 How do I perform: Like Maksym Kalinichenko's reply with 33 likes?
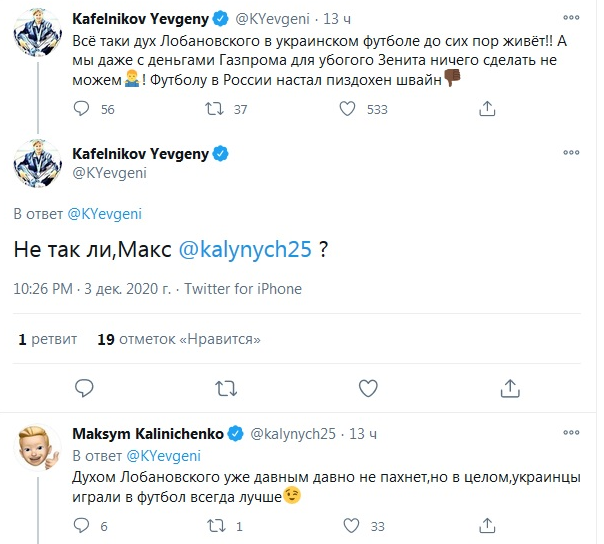click(348, 525)
